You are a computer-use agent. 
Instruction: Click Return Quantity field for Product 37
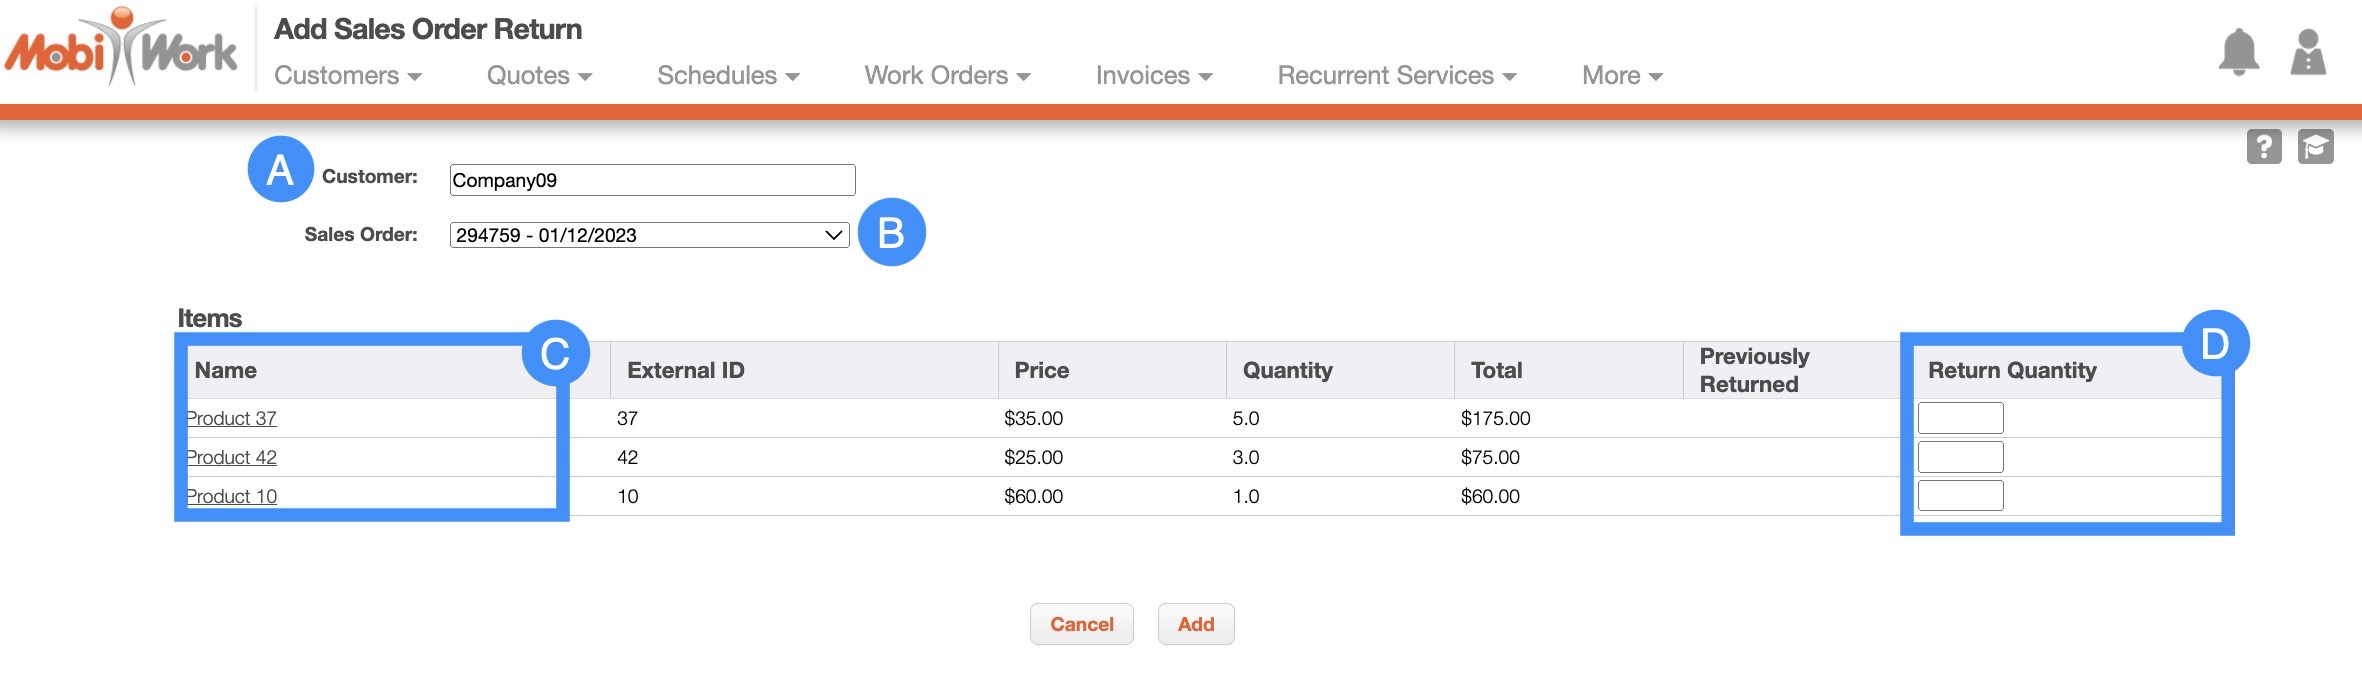(x=1960, y=418)
